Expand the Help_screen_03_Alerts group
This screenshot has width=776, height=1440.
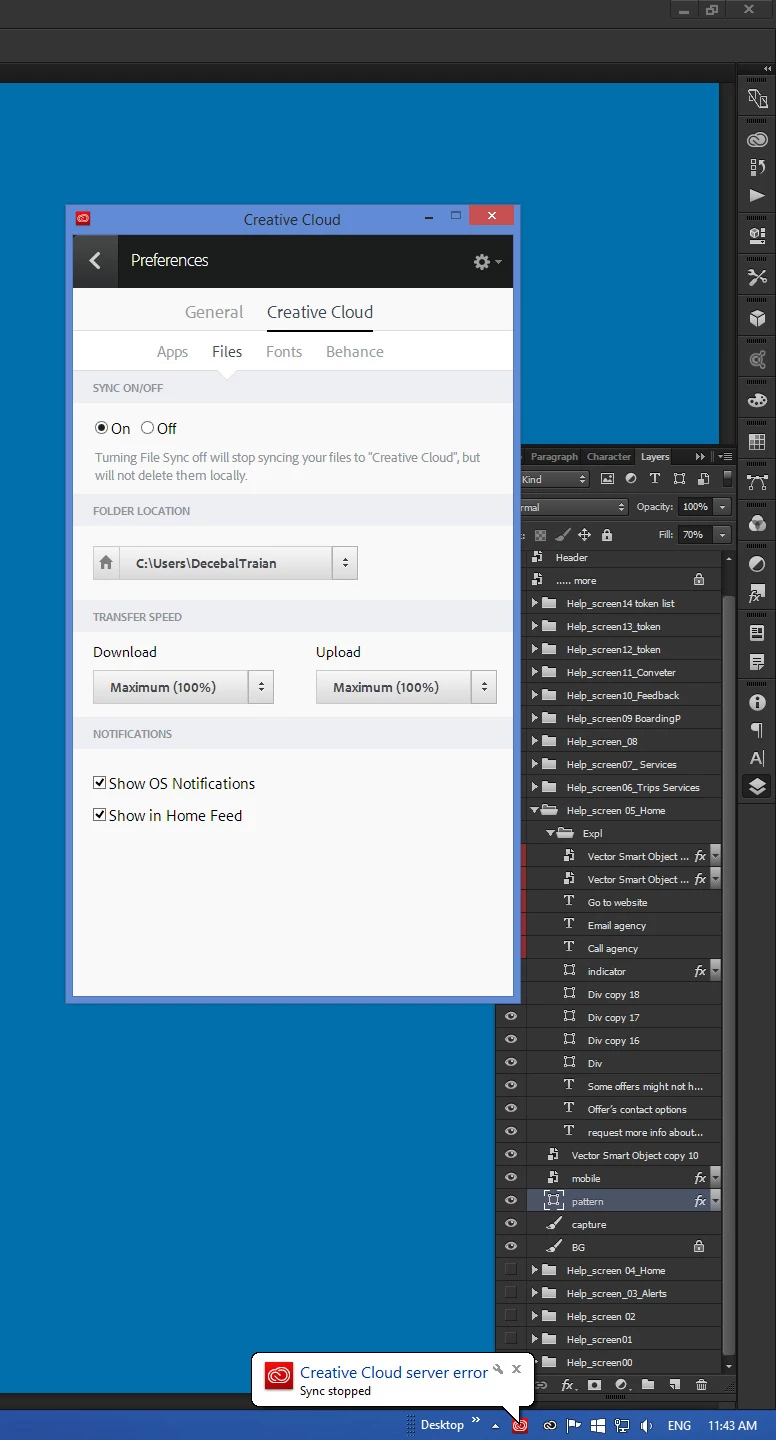coord(535,1293)
